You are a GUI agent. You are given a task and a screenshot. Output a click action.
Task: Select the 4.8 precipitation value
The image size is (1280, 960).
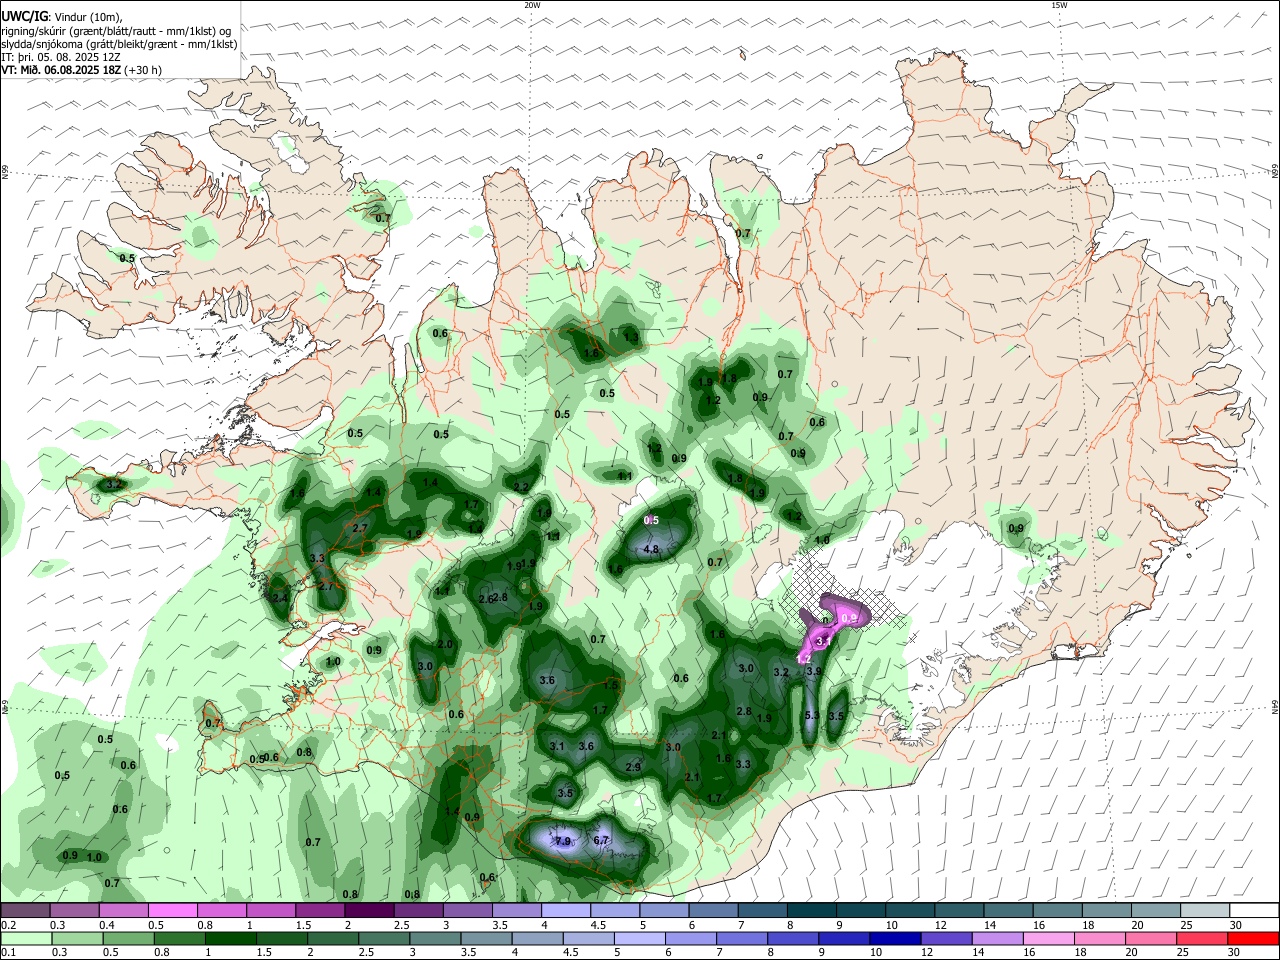[651, 549]
